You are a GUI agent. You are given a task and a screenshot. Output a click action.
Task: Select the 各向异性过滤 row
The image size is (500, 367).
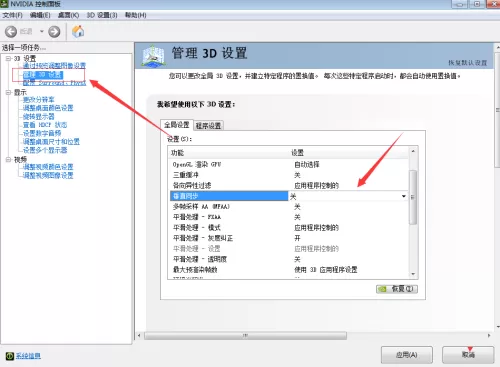[289, 185]
